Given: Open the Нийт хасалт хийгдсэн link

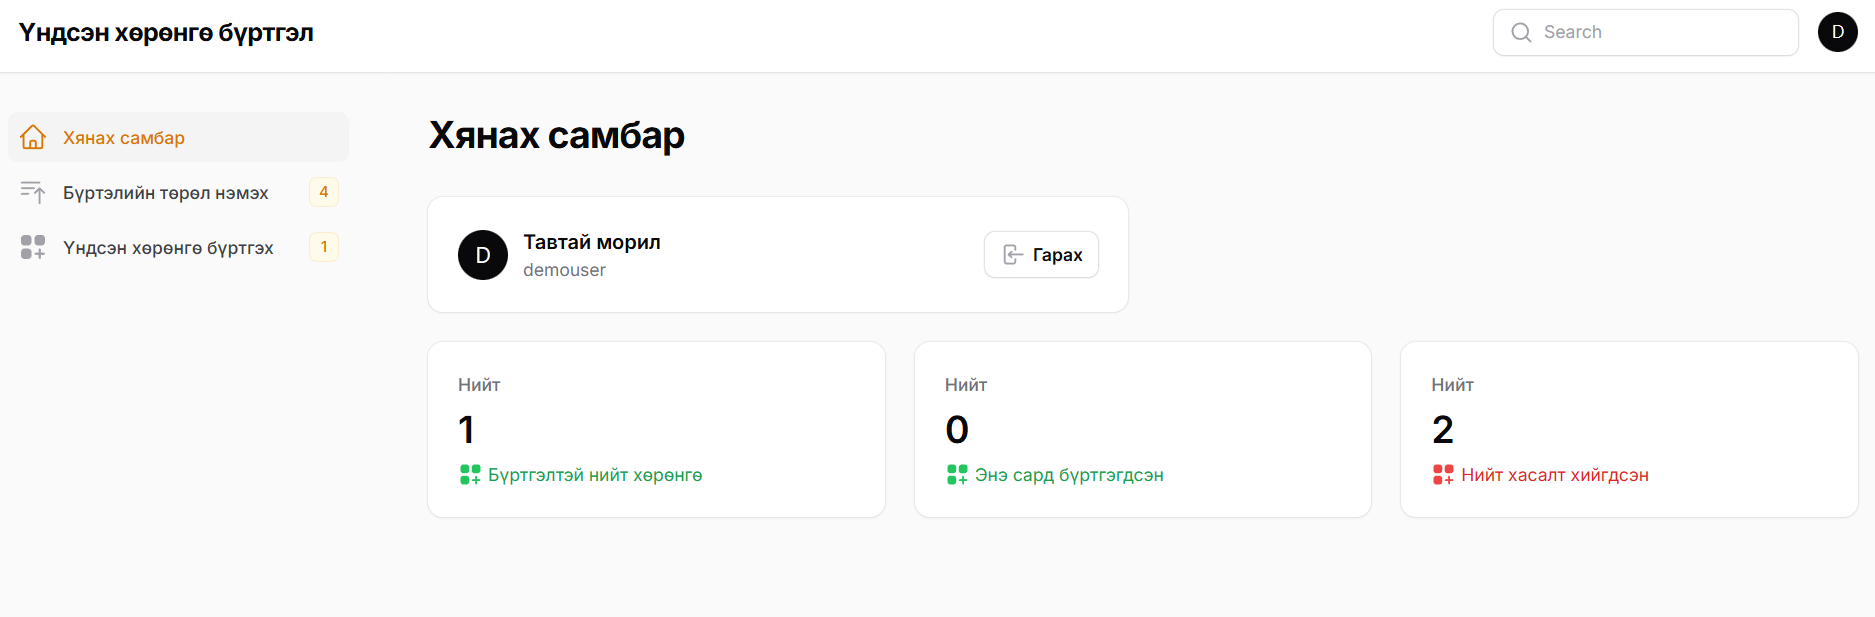Looking at the screenshot, I should tap(1555, 475).
